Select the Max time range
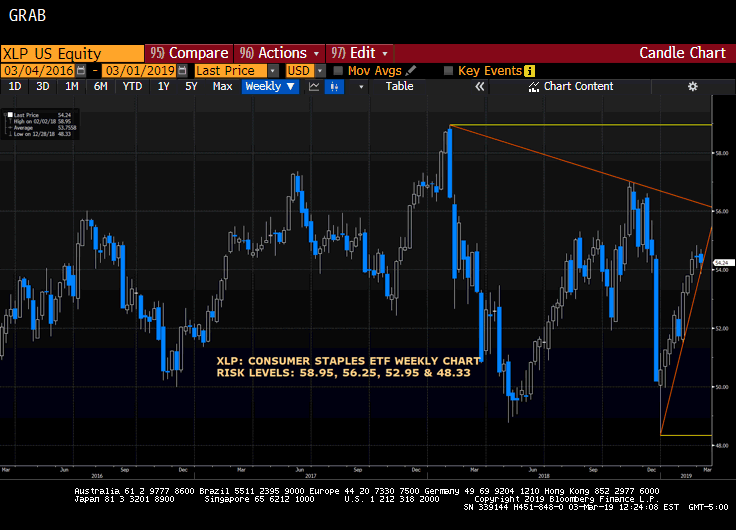This screenshot has height=530, width=736. point(222,86)
